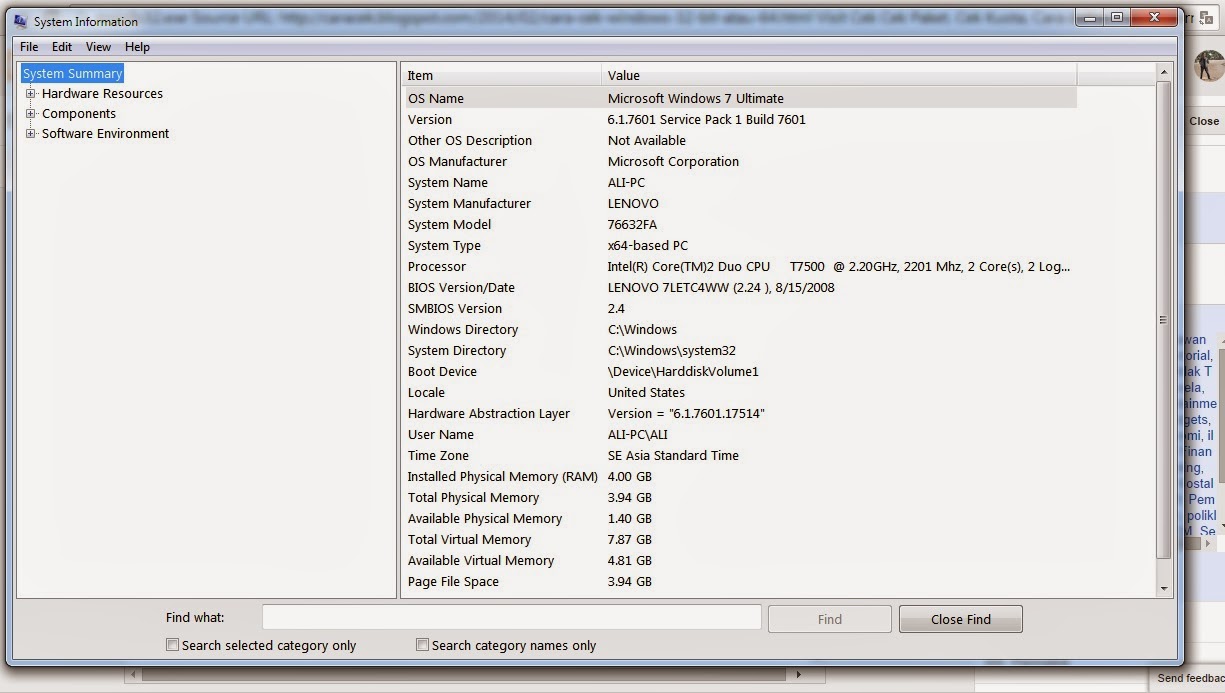Click the Value column header
1225x693 pixels.
[839, 75]
